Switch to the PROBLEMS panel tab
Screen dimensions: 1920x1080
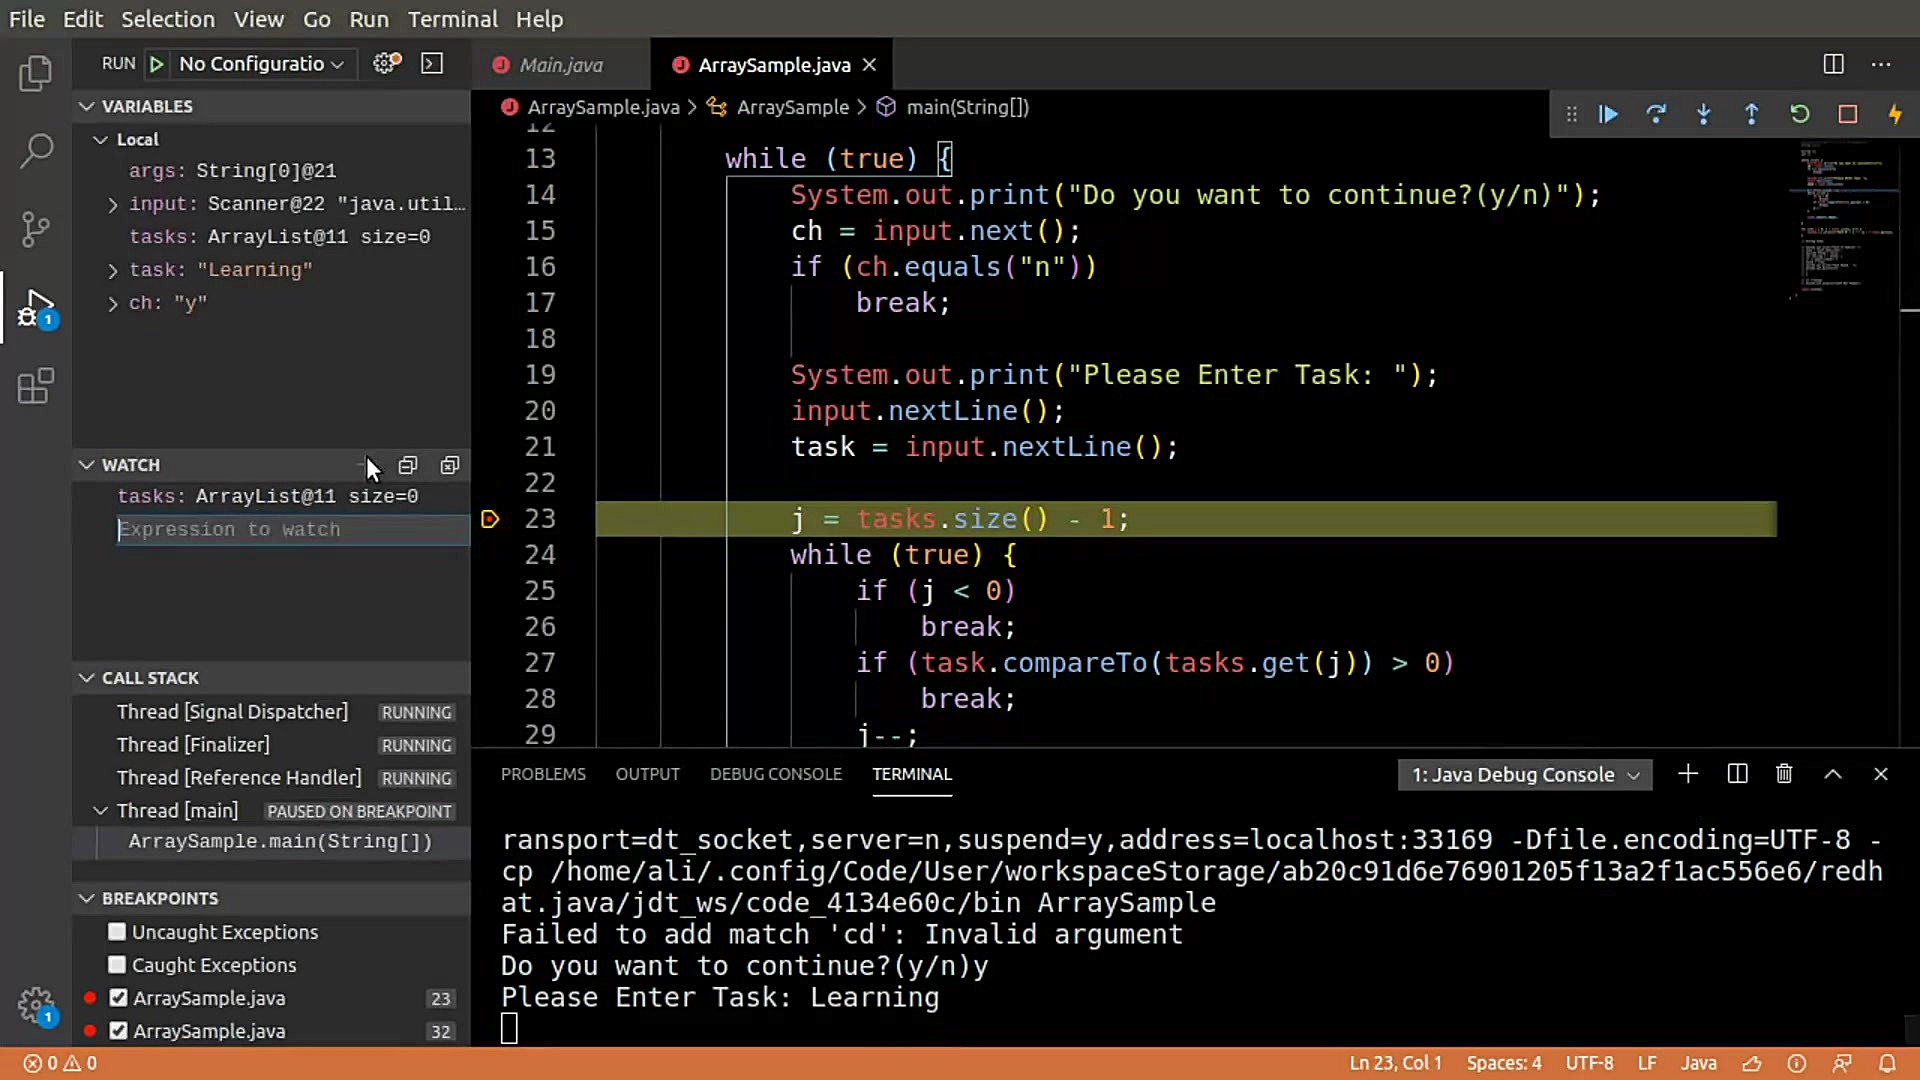tap(543, 774)
